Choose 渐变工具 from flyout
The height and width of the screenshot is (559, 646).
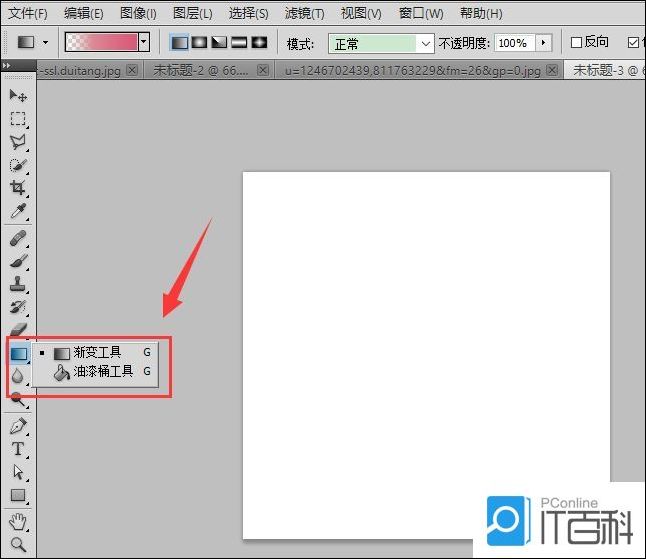click(95, 353)
